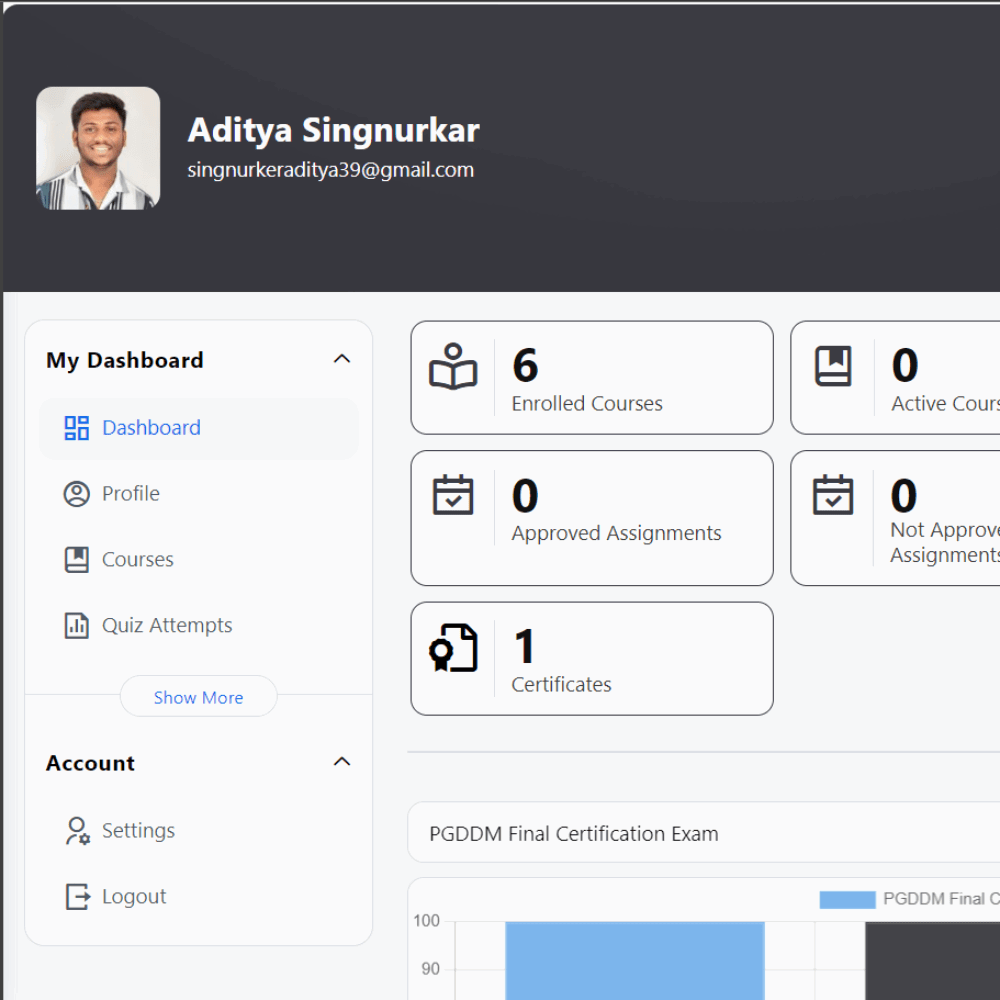Image resolution: width=1000 pixels, height=1000 pixels.
Task: Click the Enrolled Courses reading icon
Action: tap(453, 367)
